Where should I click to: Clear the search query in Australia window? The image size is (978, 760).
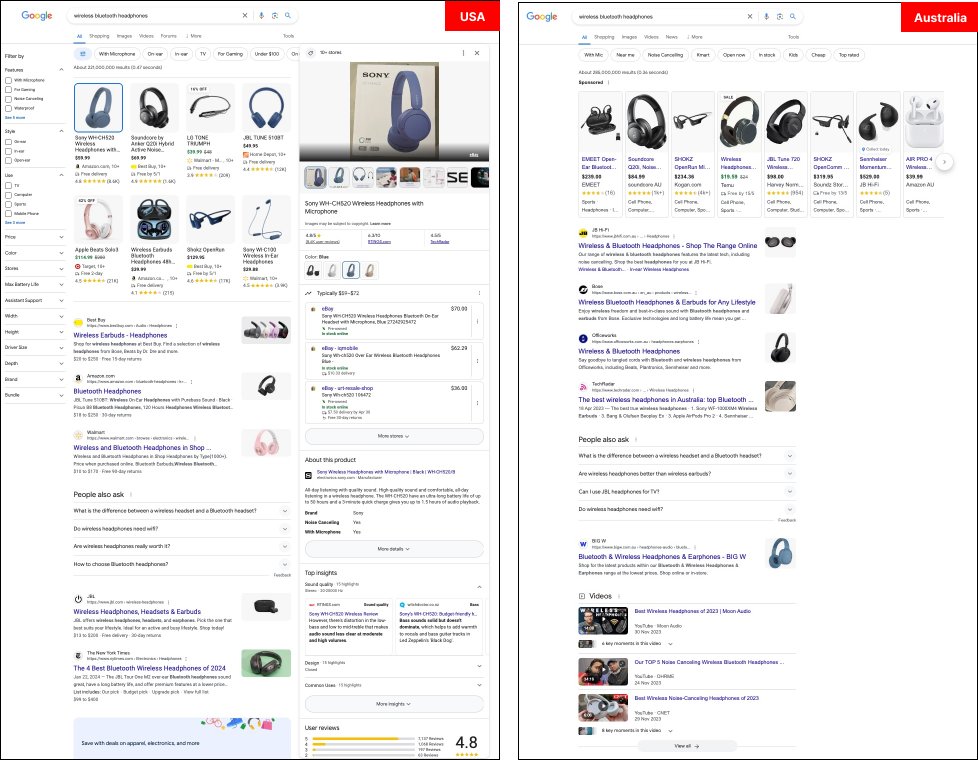point(750,17)
